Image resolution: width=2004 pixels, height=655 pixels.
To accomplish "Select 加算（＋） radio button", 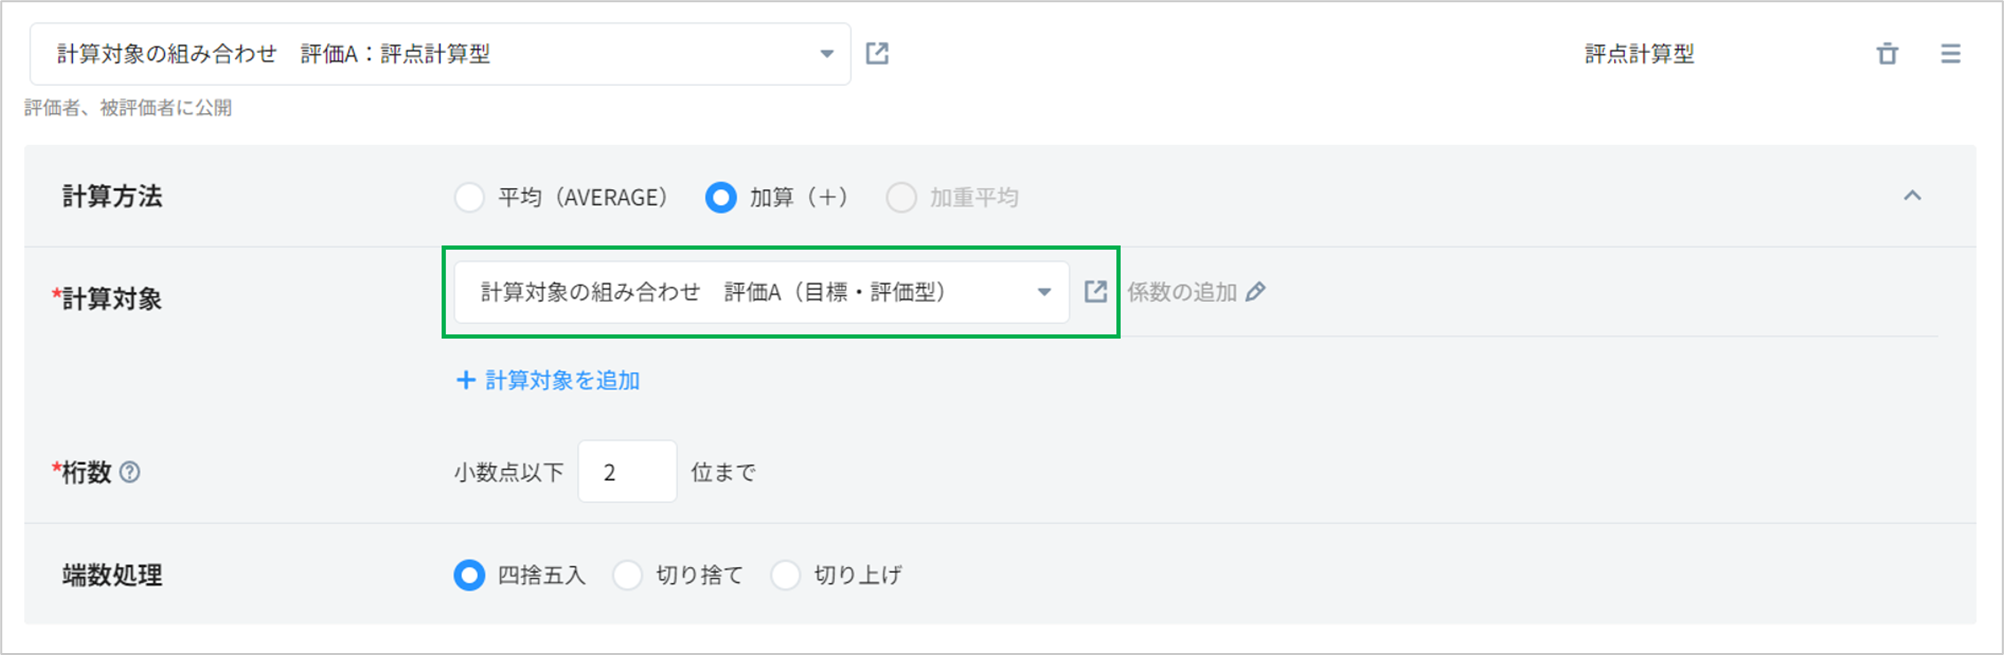I will click(x=720, y=197).
